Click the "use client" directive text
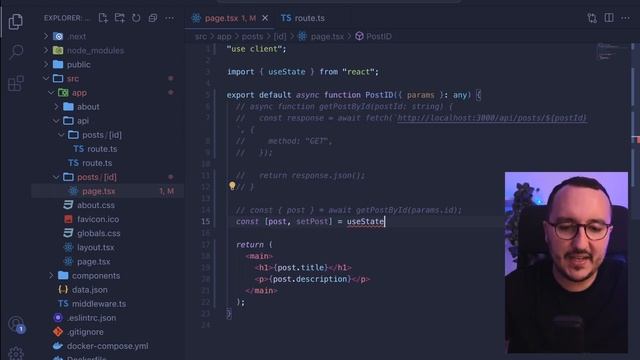 pos(254,49)
